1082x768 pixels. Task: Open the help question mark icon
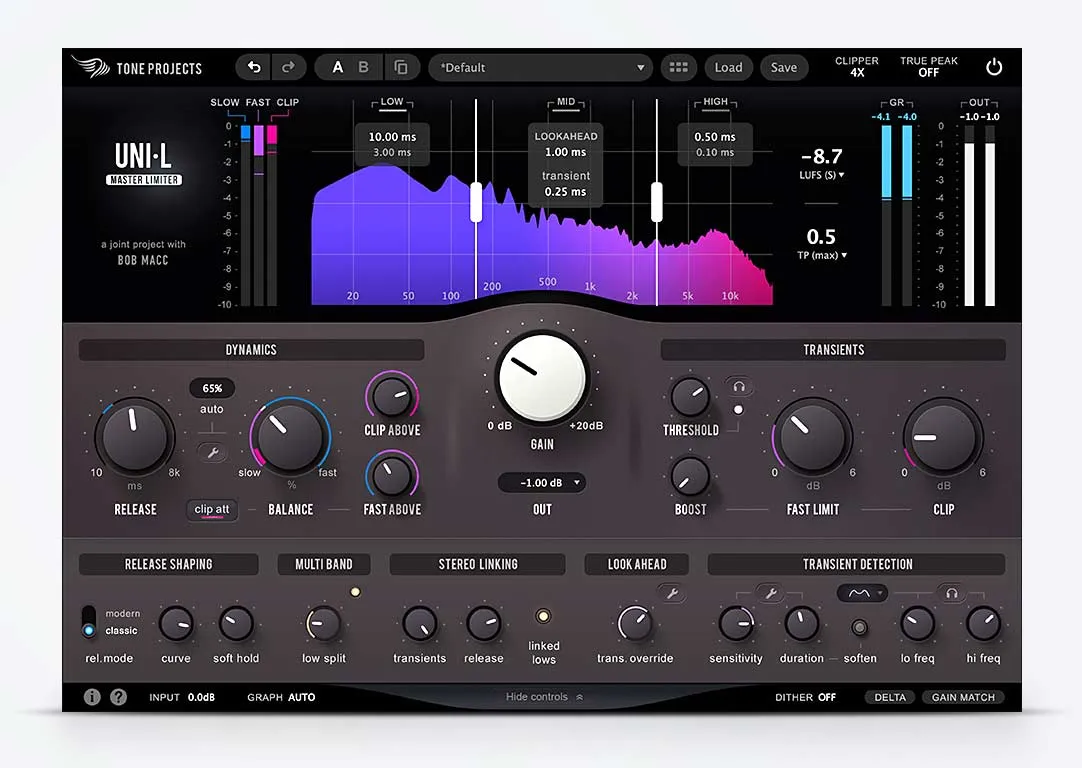coord(119,697)
